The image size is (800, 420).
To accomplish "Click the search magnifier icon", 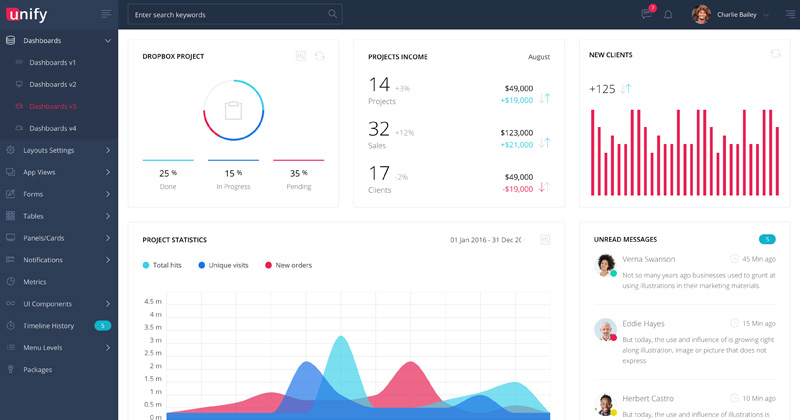I will point(332,14).
